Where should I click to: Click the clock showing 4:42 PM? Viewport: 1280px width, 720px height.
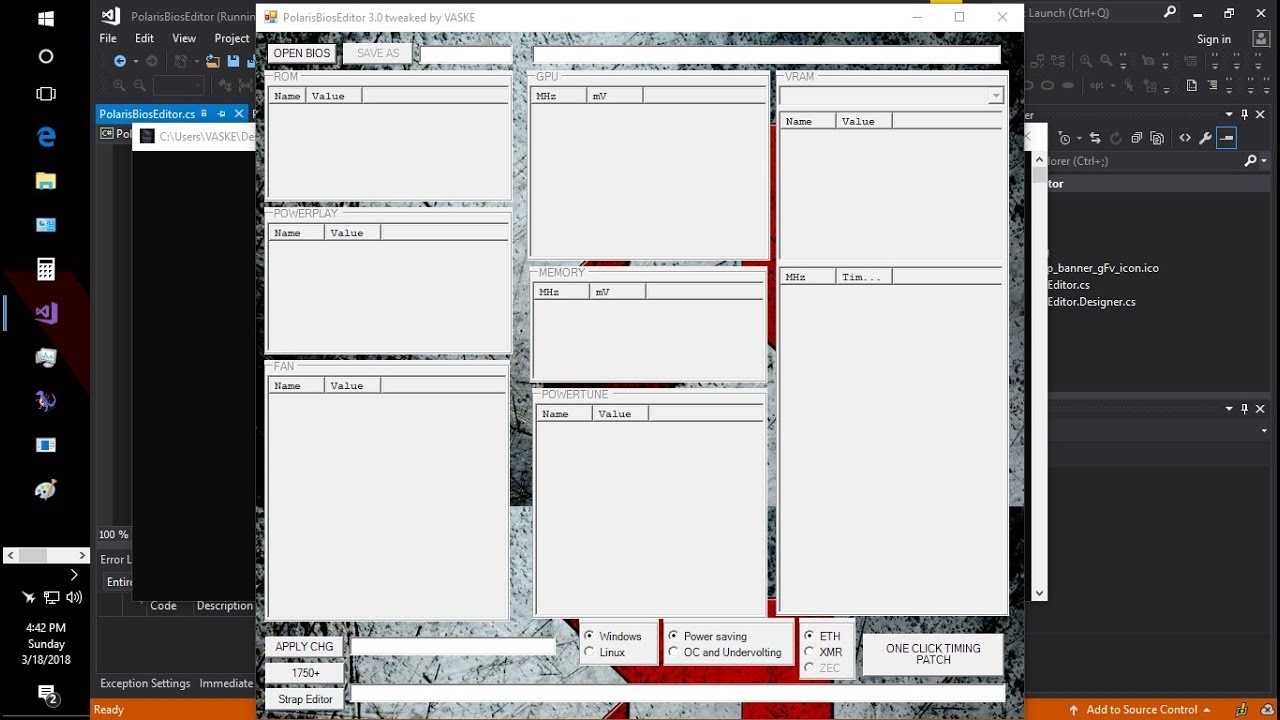(x=46, y=628)
